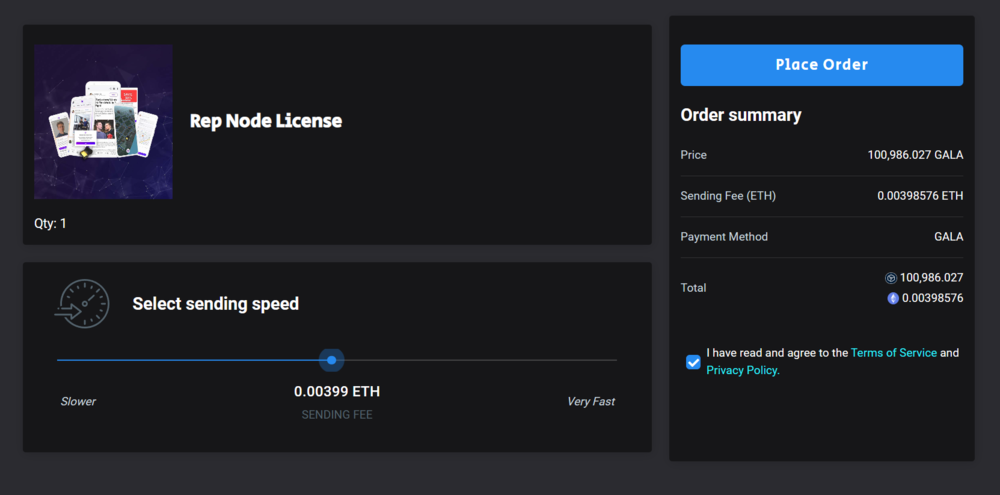
Task: Click the '0.00398576 ETH' sending fee amount
Action: [x=920, y=196]
